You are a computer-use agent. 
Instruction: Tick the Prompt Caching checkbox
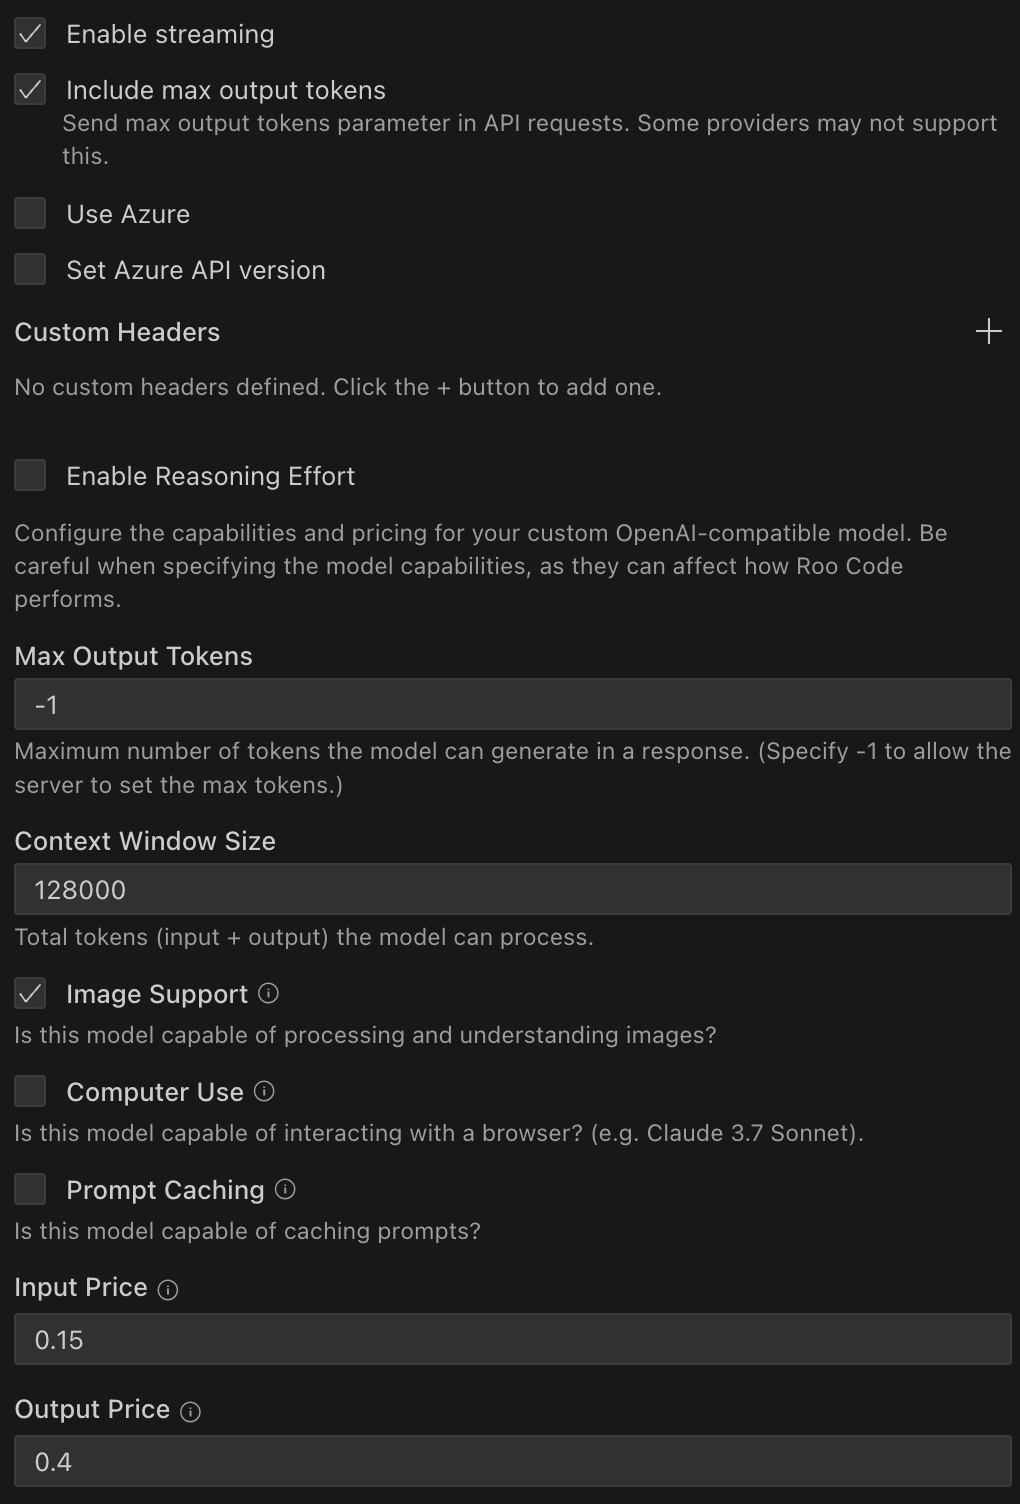coord(30,1190)
